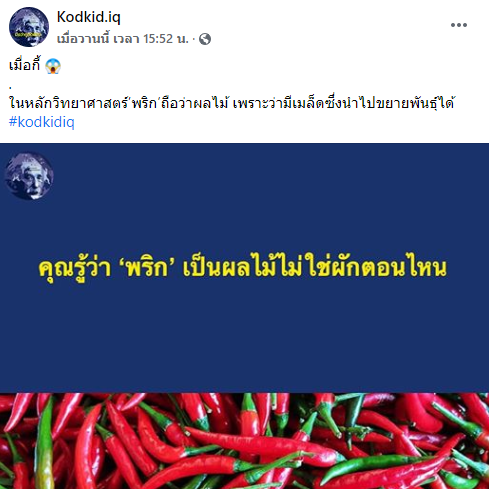
Task: Follow the #kodkidiq hashtag
Action: click(42, 122)
